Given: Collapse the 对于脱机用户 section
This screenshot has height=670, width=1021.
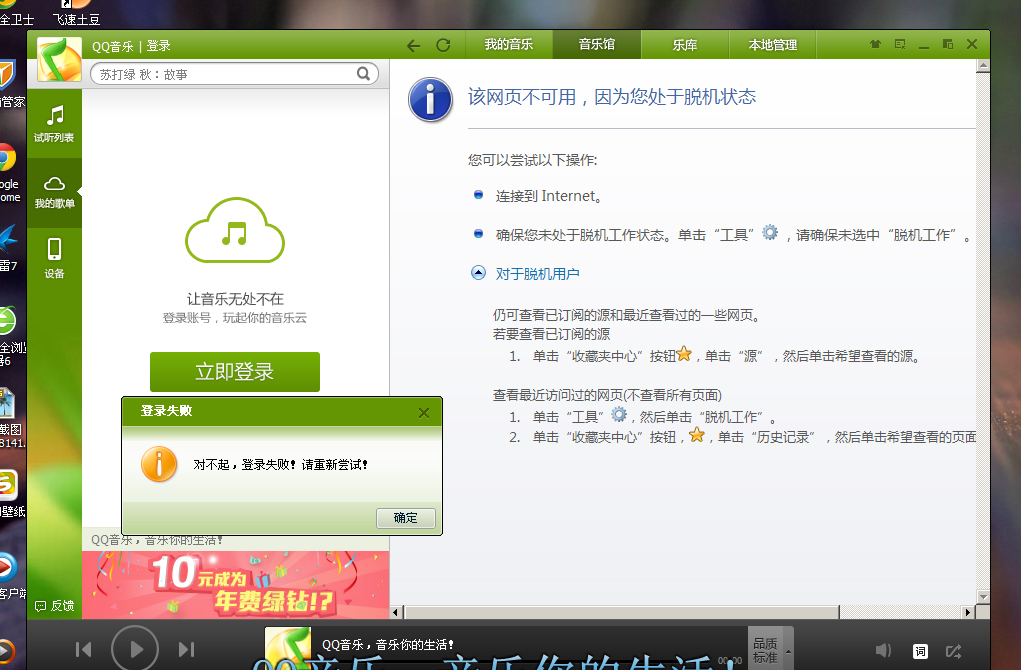Looking at the screenshot, I should click(x=479, y=273).
